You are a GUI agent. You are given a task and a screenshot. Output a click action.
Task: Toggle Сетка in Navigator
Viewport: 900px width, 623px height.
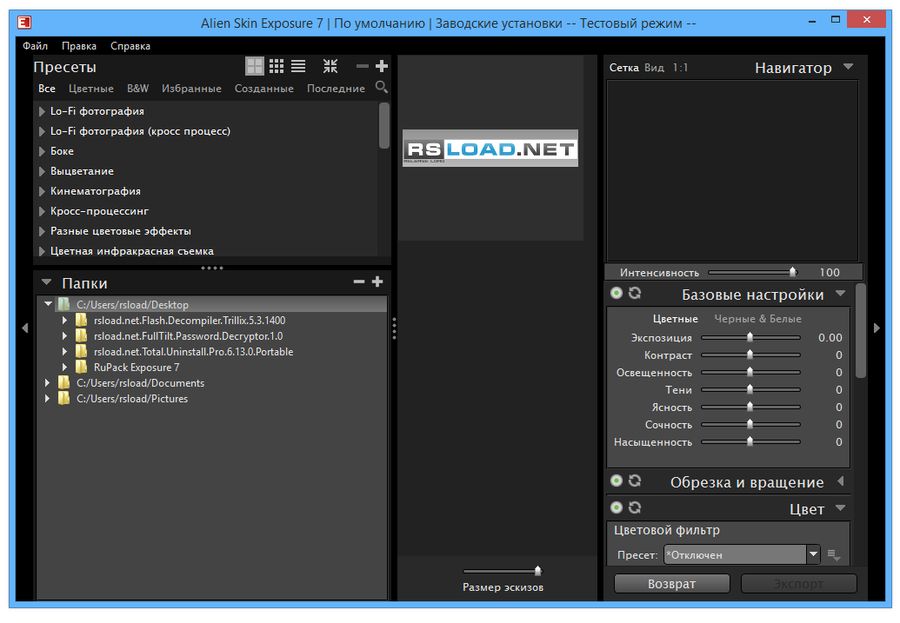(624, 68)
